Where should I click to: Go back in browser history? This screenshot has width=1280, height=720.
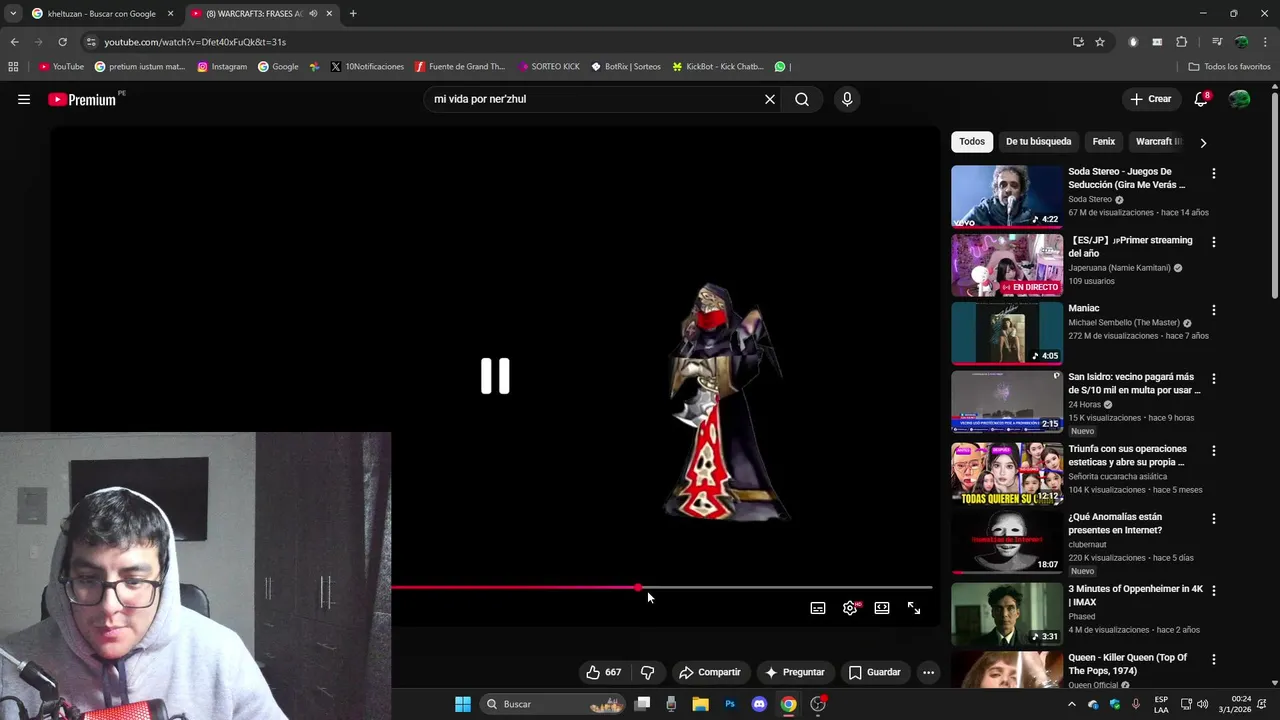coord(14,42)
